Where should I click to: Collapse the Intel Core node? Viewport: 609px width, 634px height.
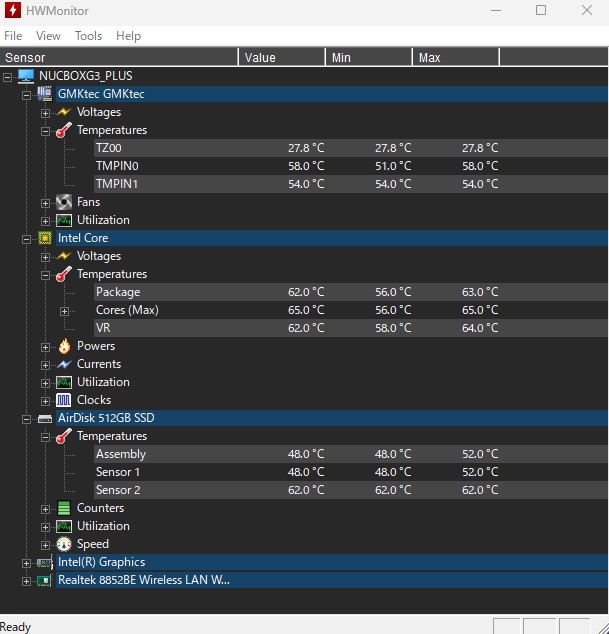click(26, 239)
